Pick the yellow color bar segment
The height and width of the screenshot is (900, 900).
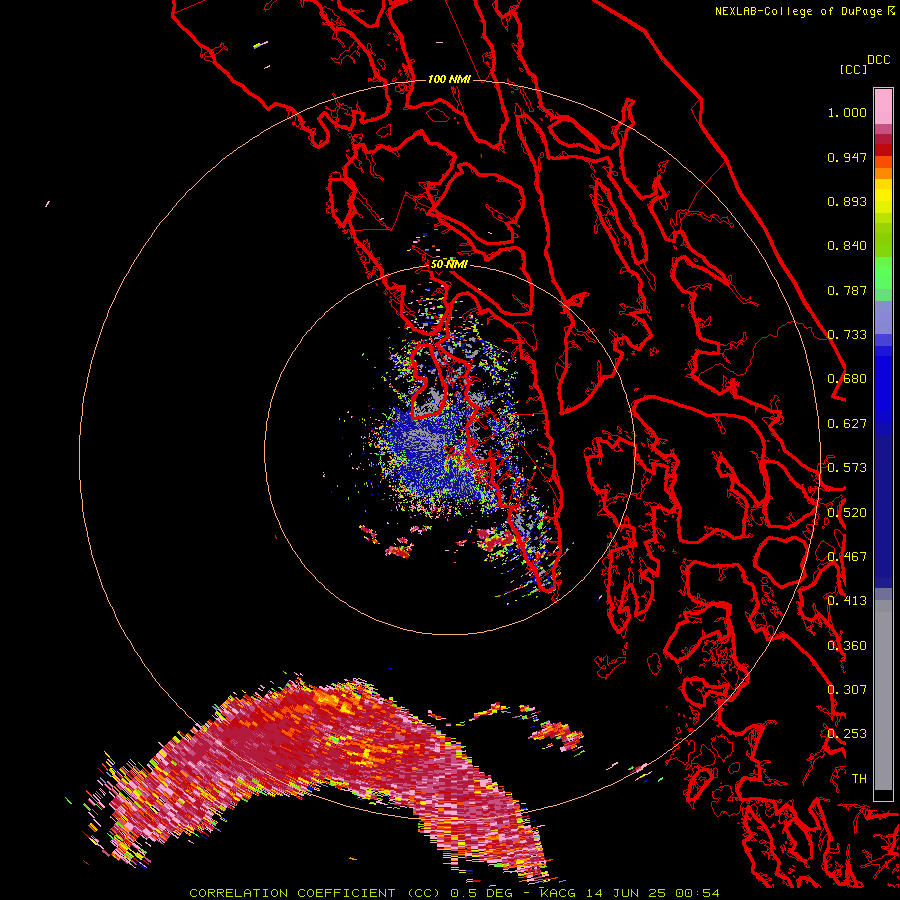883,196
